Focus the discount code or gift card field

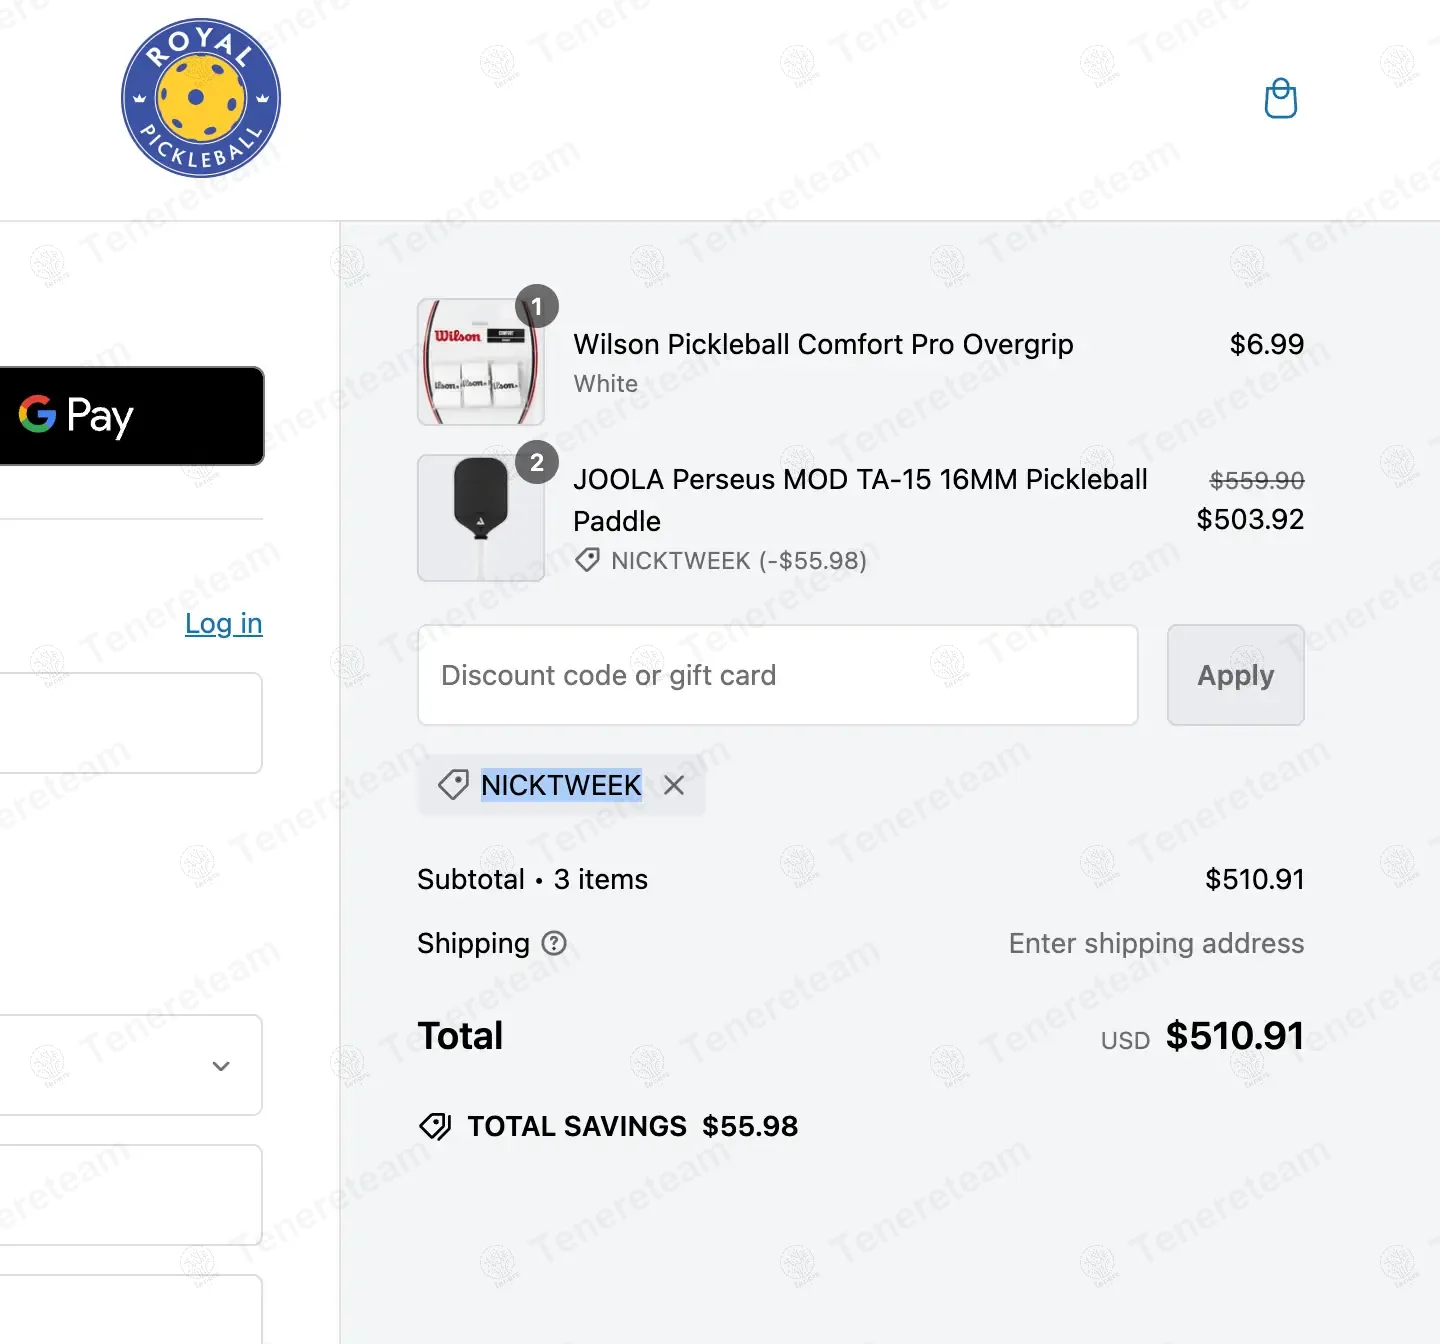click(777, 675)
